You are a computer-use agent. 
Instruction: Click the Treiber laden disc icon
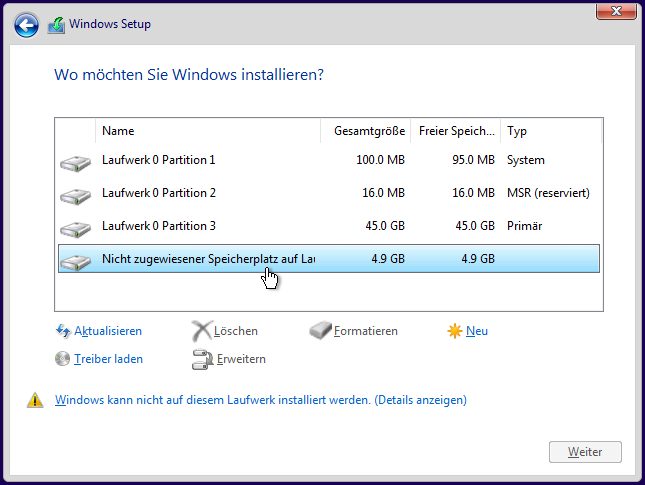tap(63, 359)
